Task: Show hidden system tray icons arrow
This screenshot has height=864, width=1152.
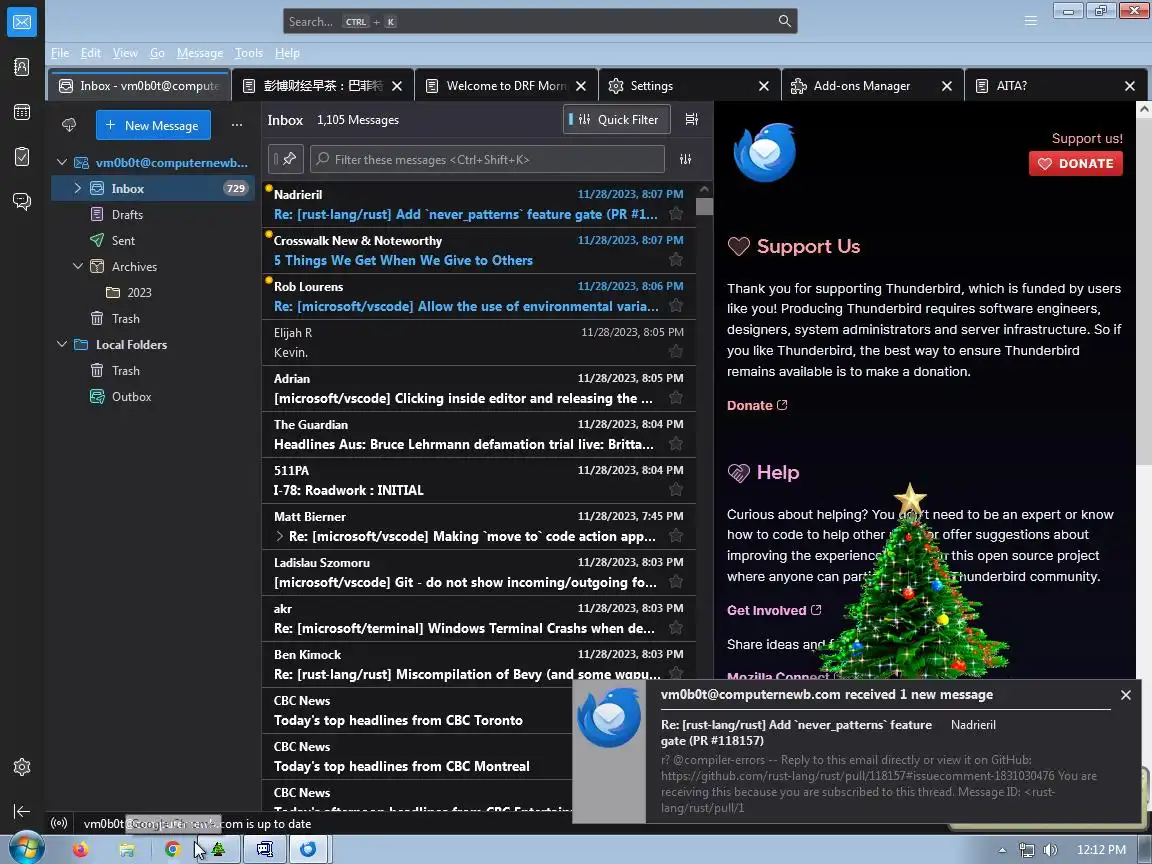Action: pyautogui.click(x=1002, y=850)
